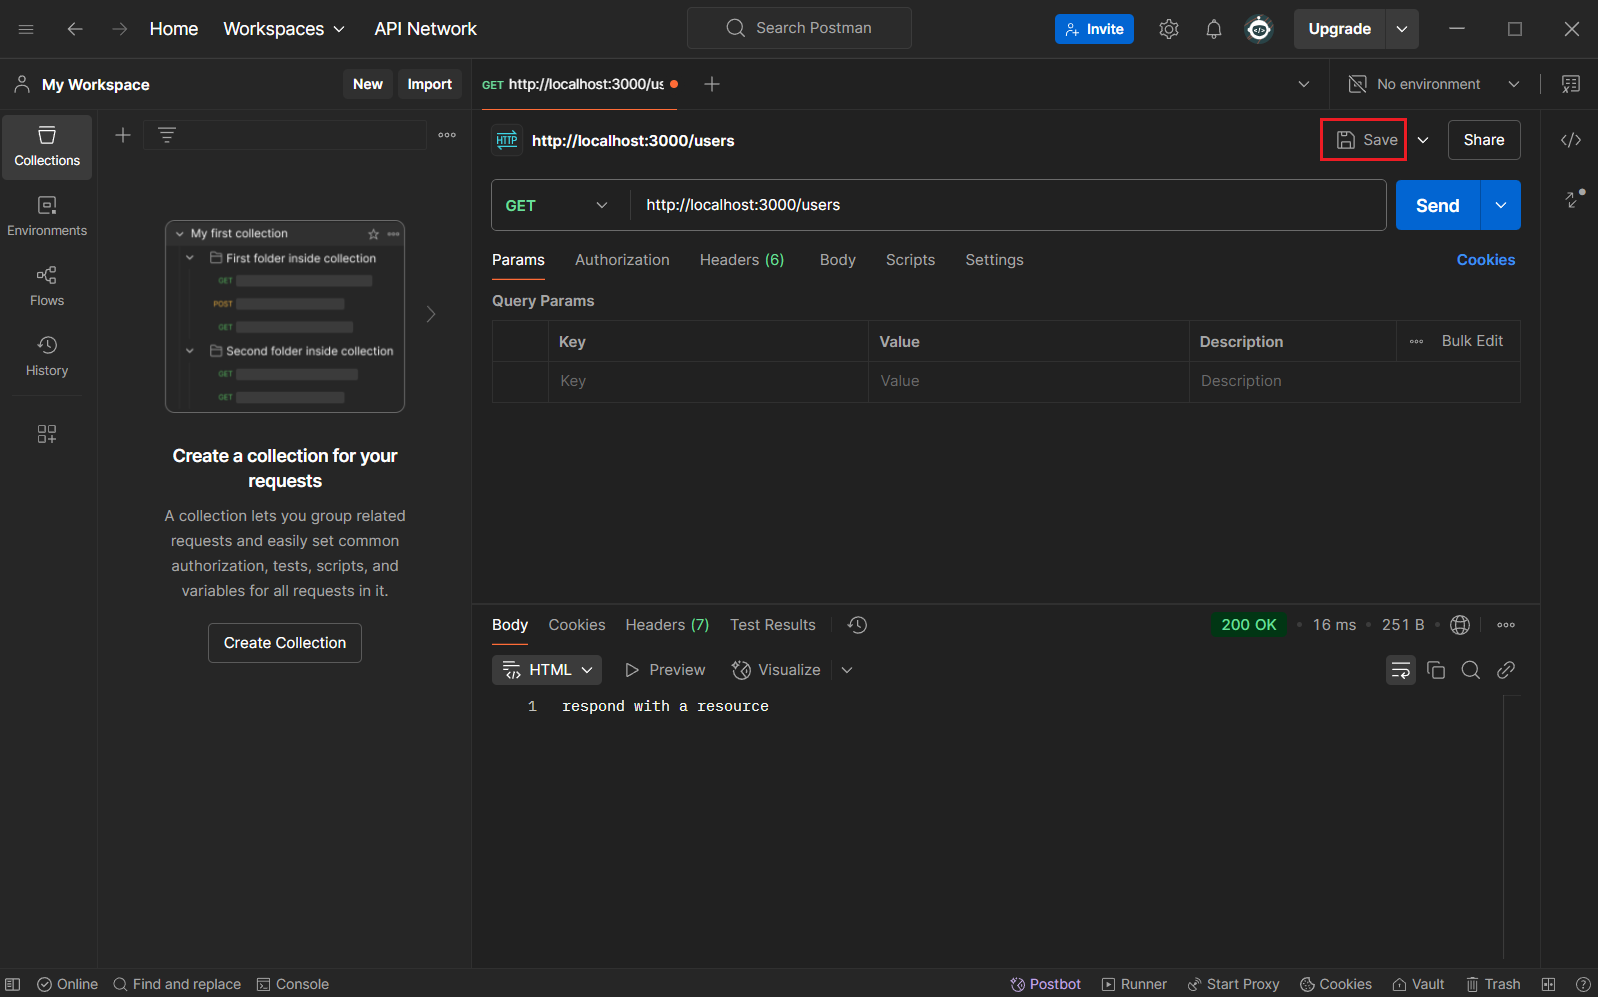Screen dimensions: 1598x997
Task: Copy response body to clipboard
Action: click(1436, 670)
